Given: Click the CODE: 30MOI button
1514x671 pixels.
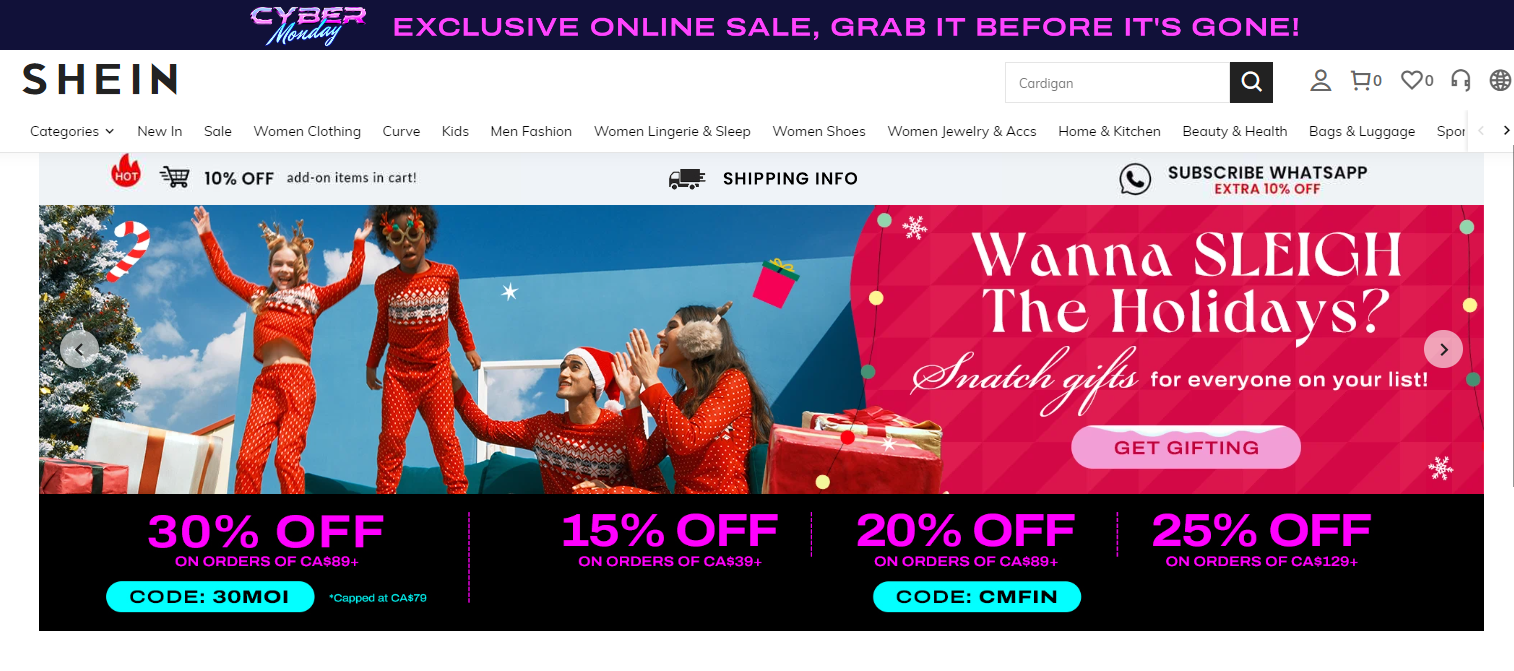Looking at the screenshot, I should point(210,597).
